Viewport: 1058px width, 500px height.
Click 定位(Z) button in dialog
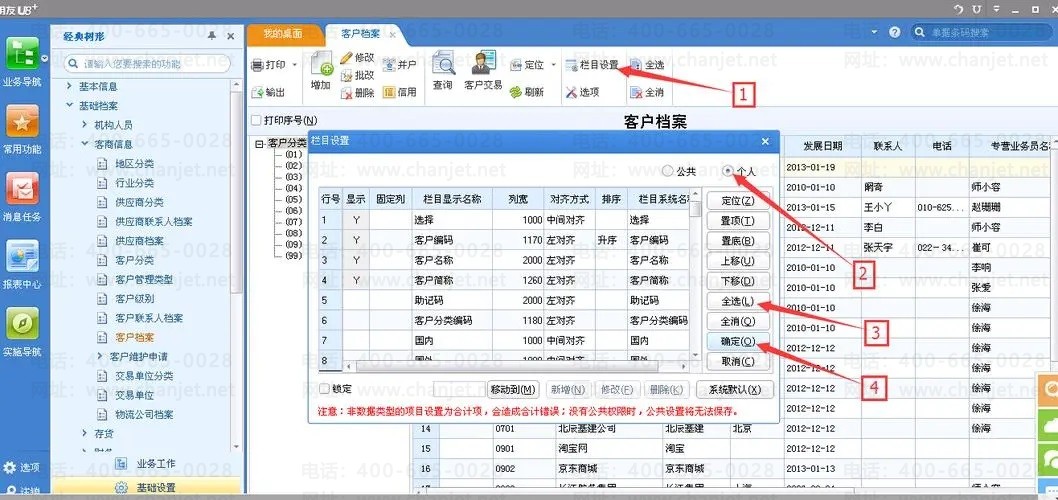737,200
